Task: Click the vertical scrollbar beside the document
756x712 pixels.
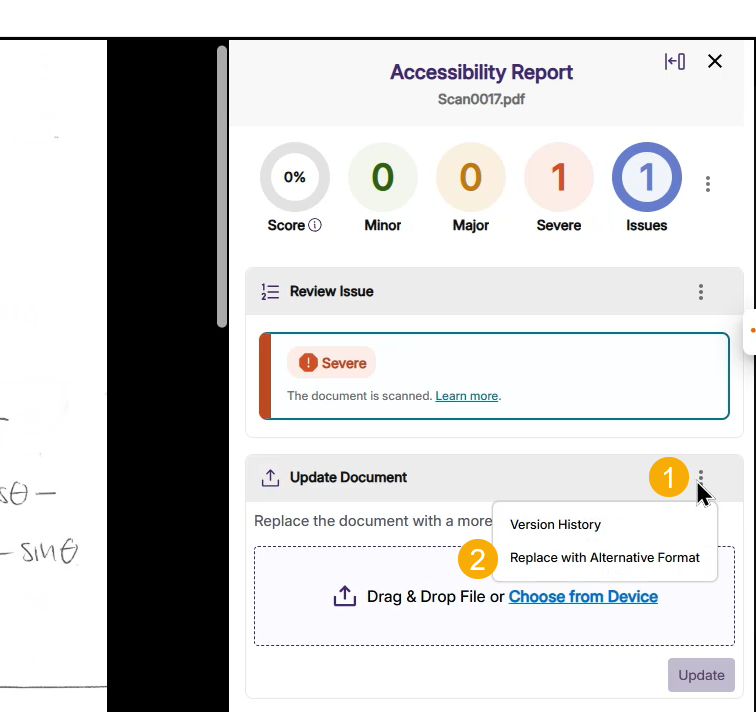Action: (222, 187)
